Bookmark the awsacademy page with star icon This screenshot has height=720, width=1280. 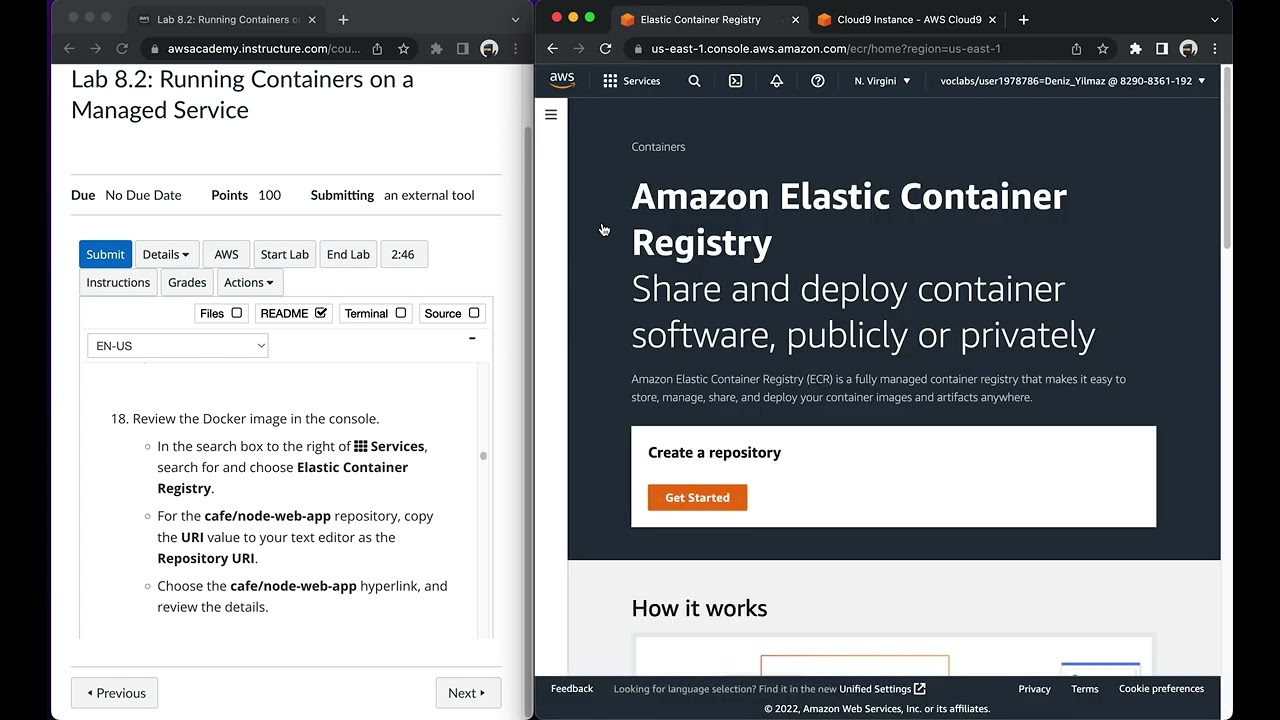point(403,48)
